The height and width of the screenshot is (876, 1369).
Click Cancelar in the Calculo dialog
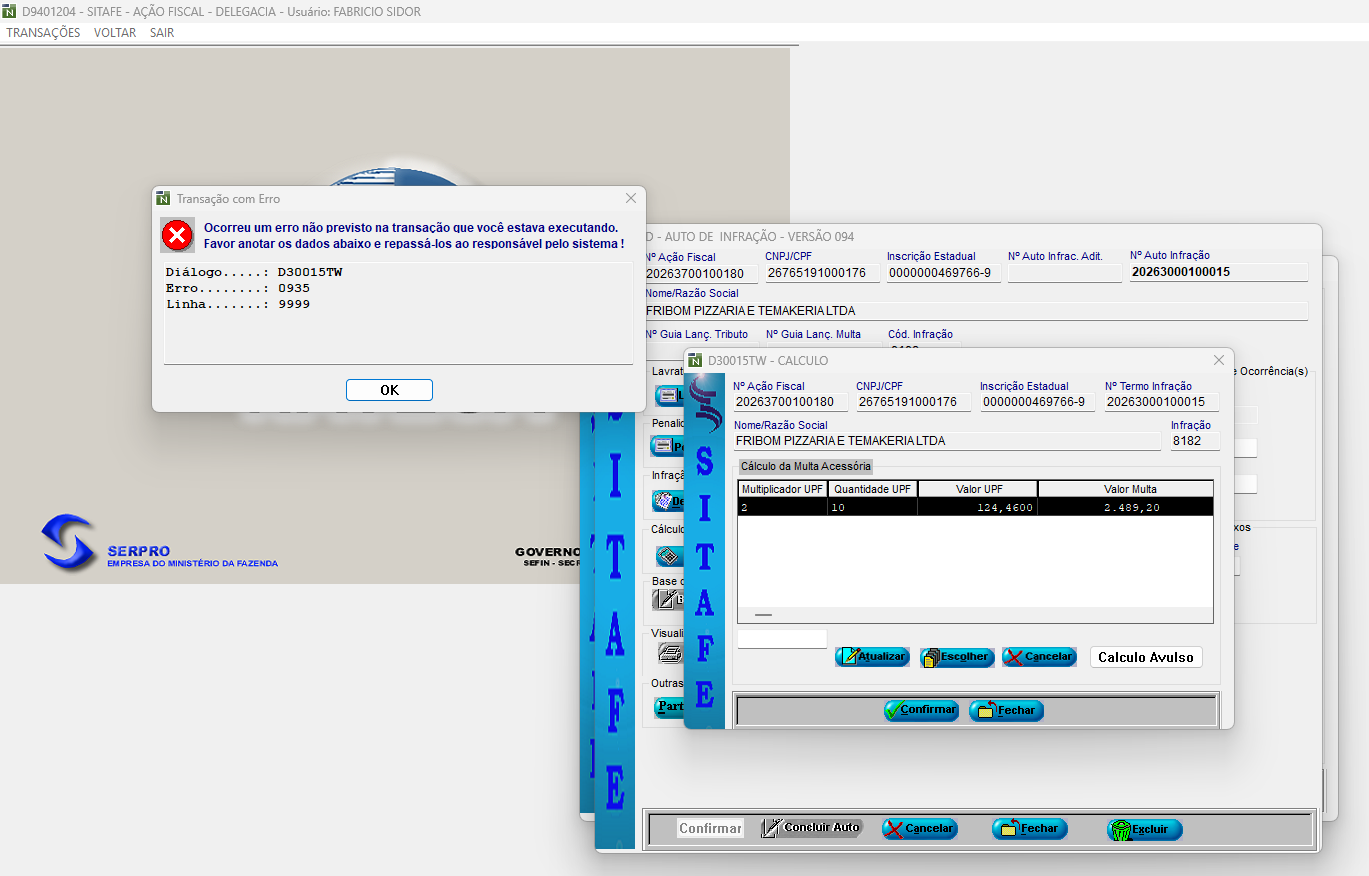coord(1039,657)
